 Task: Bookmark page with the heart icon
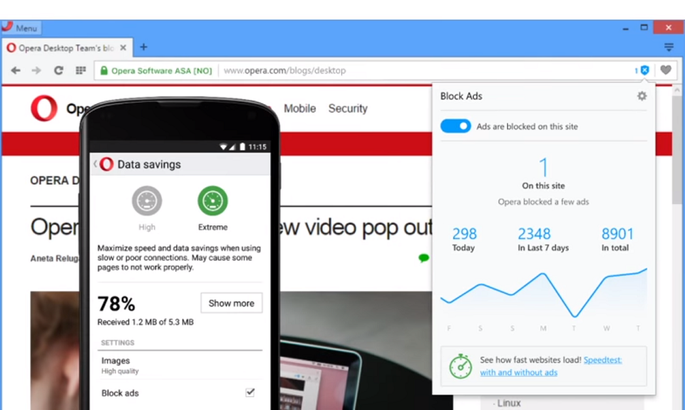click(665, 70)
